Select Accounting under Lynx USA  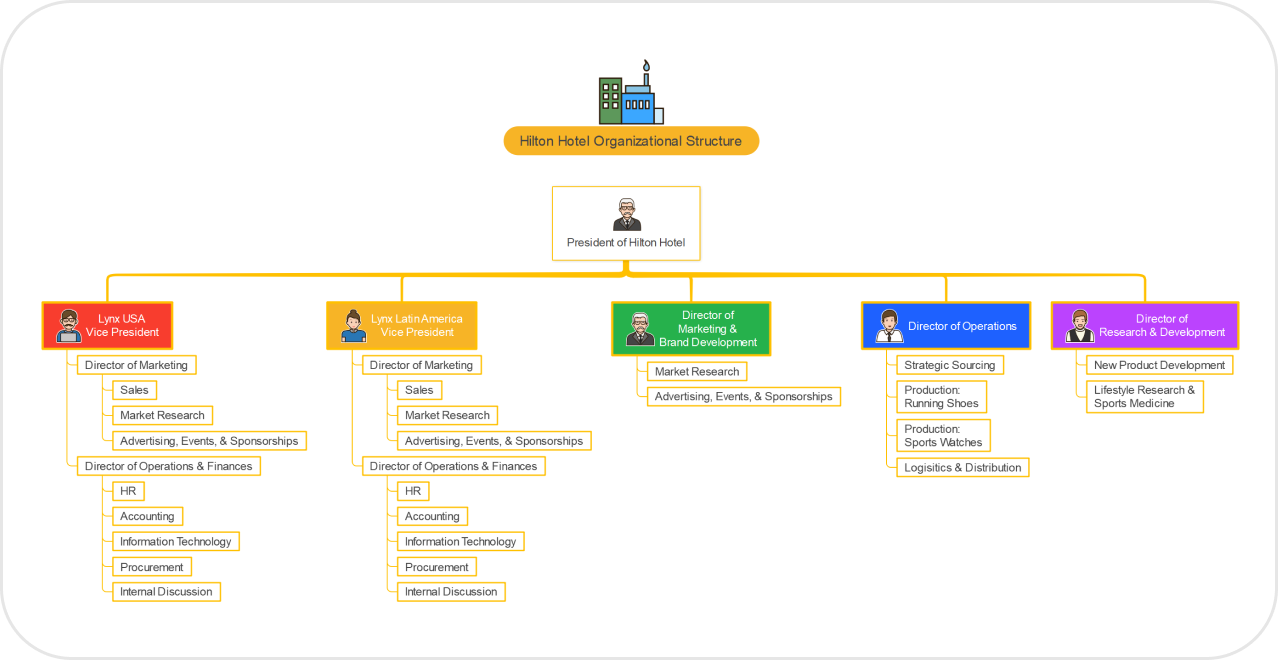coord(147,517)
